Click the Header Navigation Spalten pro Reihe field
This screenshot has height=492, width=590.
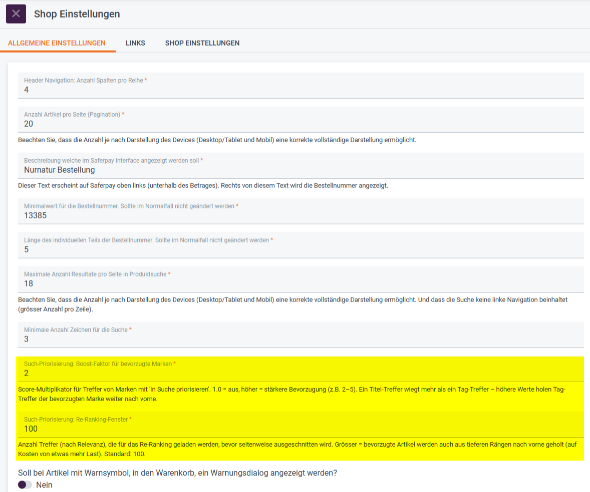click(x=301, y=85)
